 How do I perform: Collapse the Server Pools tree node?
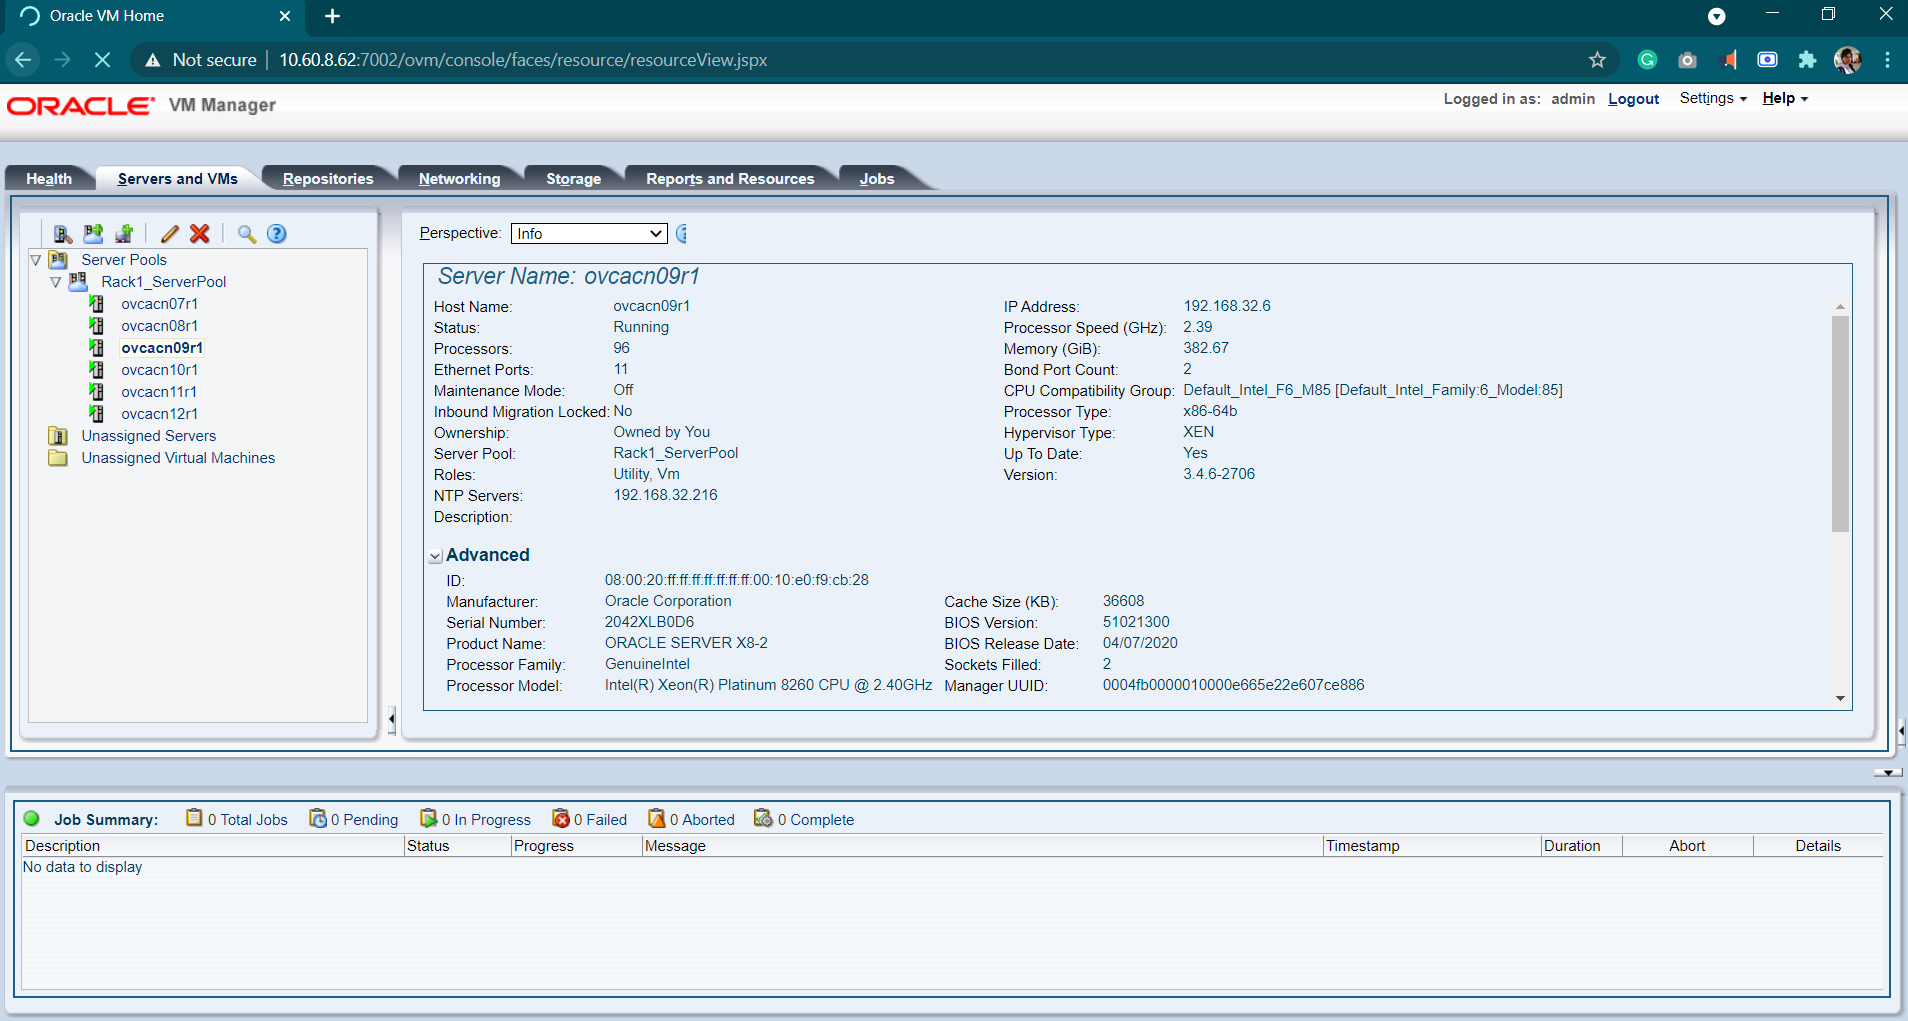[36, 260]
